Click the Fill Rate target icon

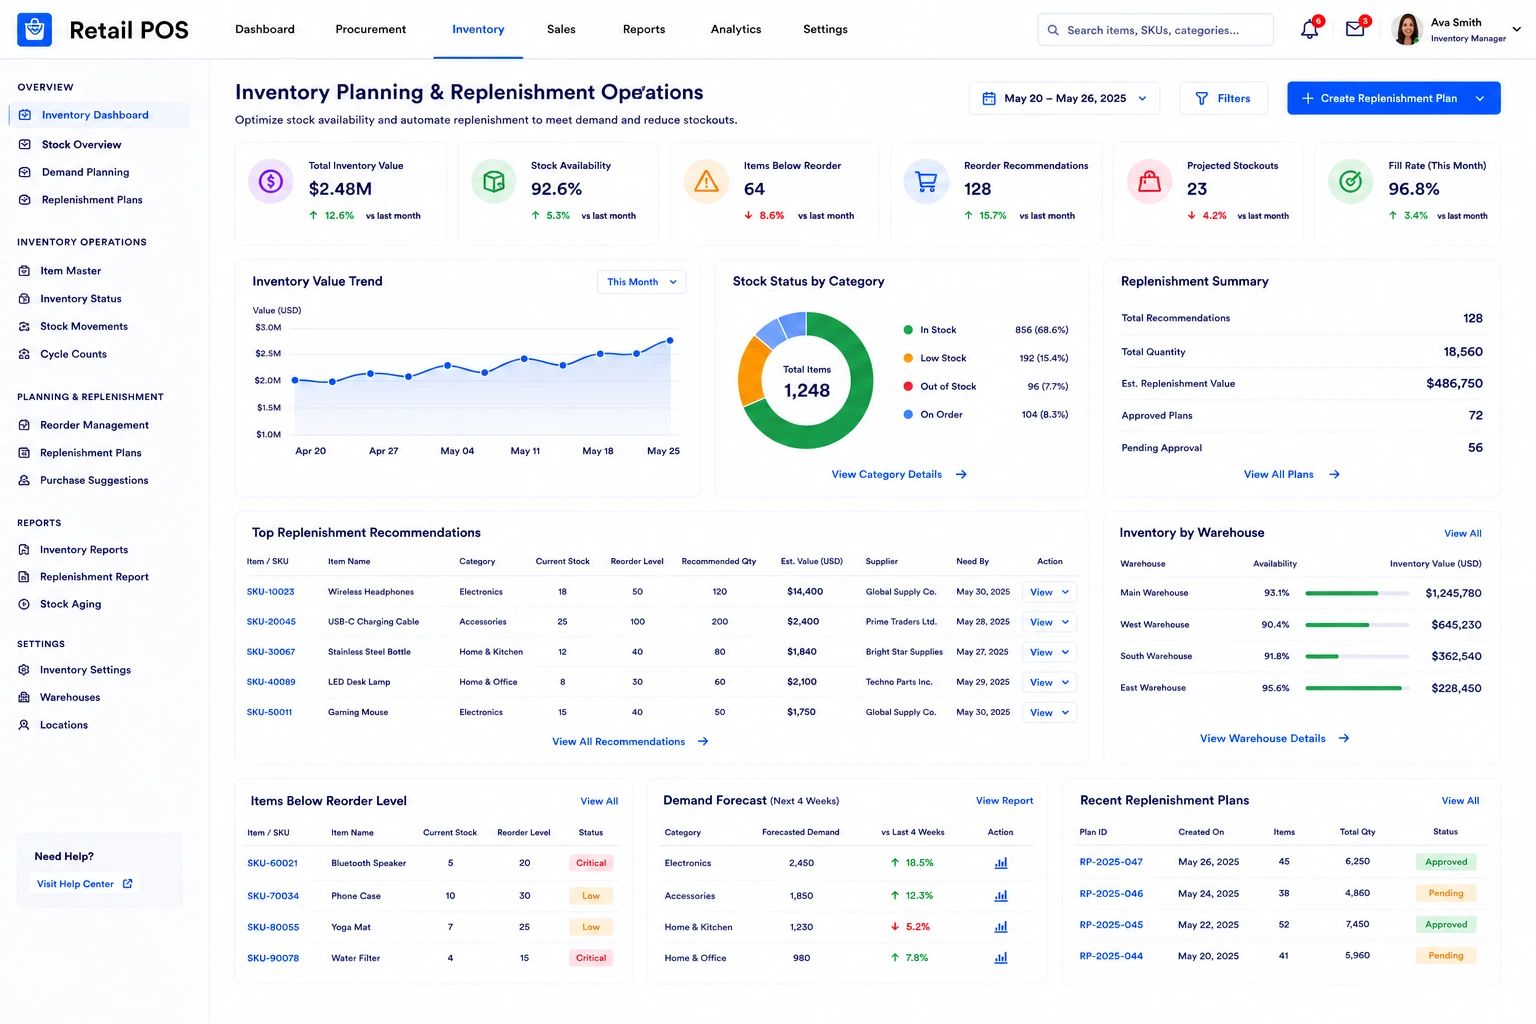click(1350, 182)
